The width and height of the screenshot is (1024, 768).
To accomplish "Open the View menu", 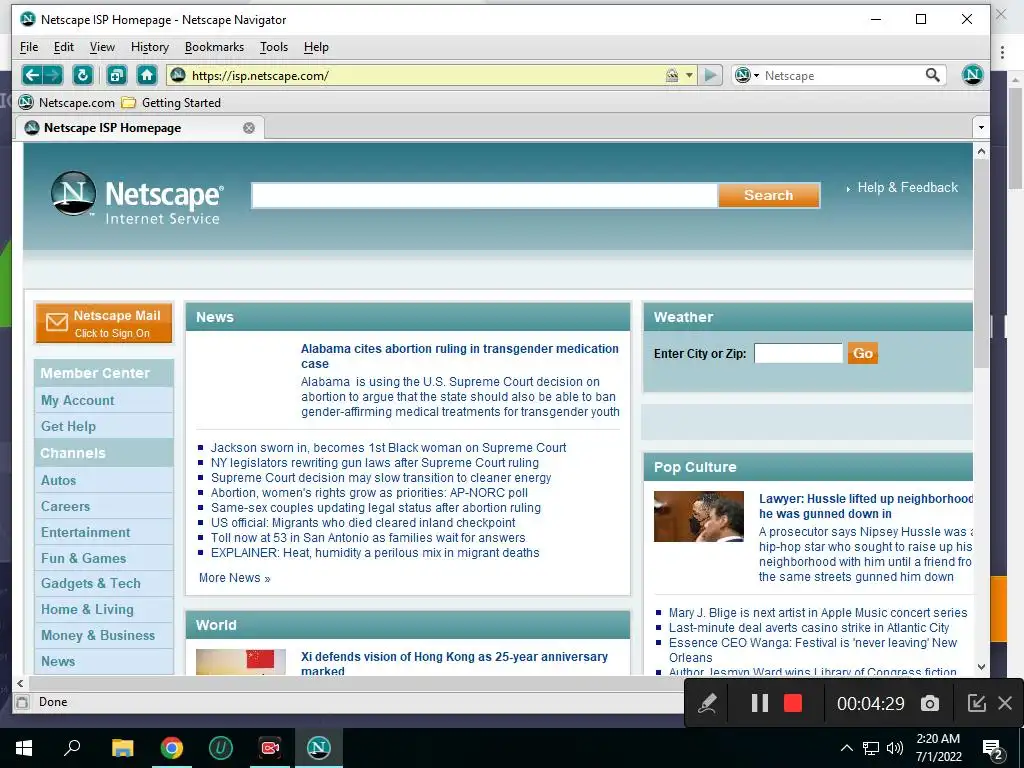I will (x=102, y=47).
